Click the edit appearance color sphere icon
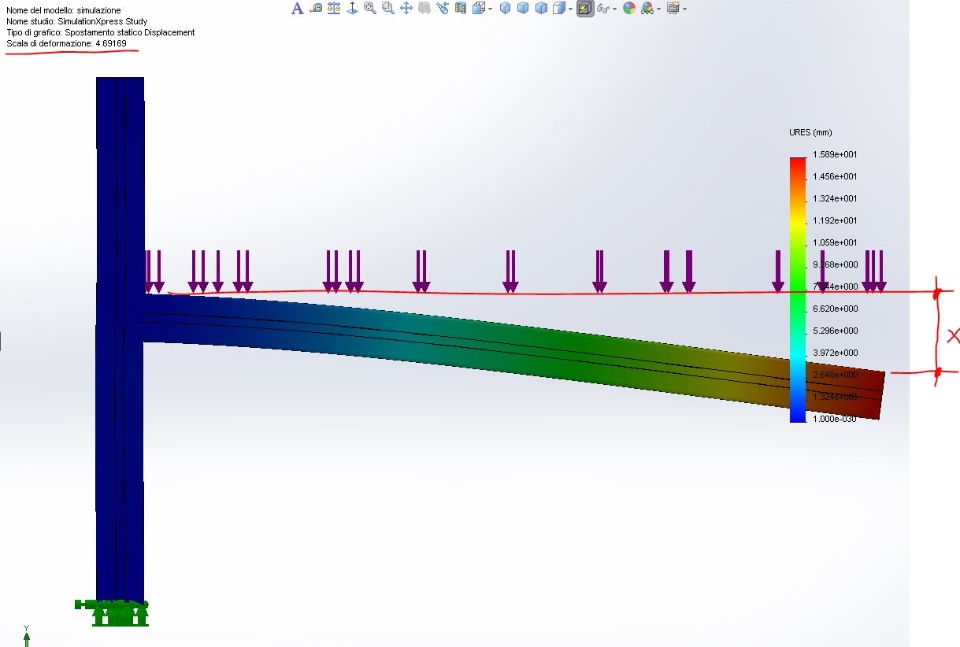The image size is (960, 647). (x=629, y=8)
